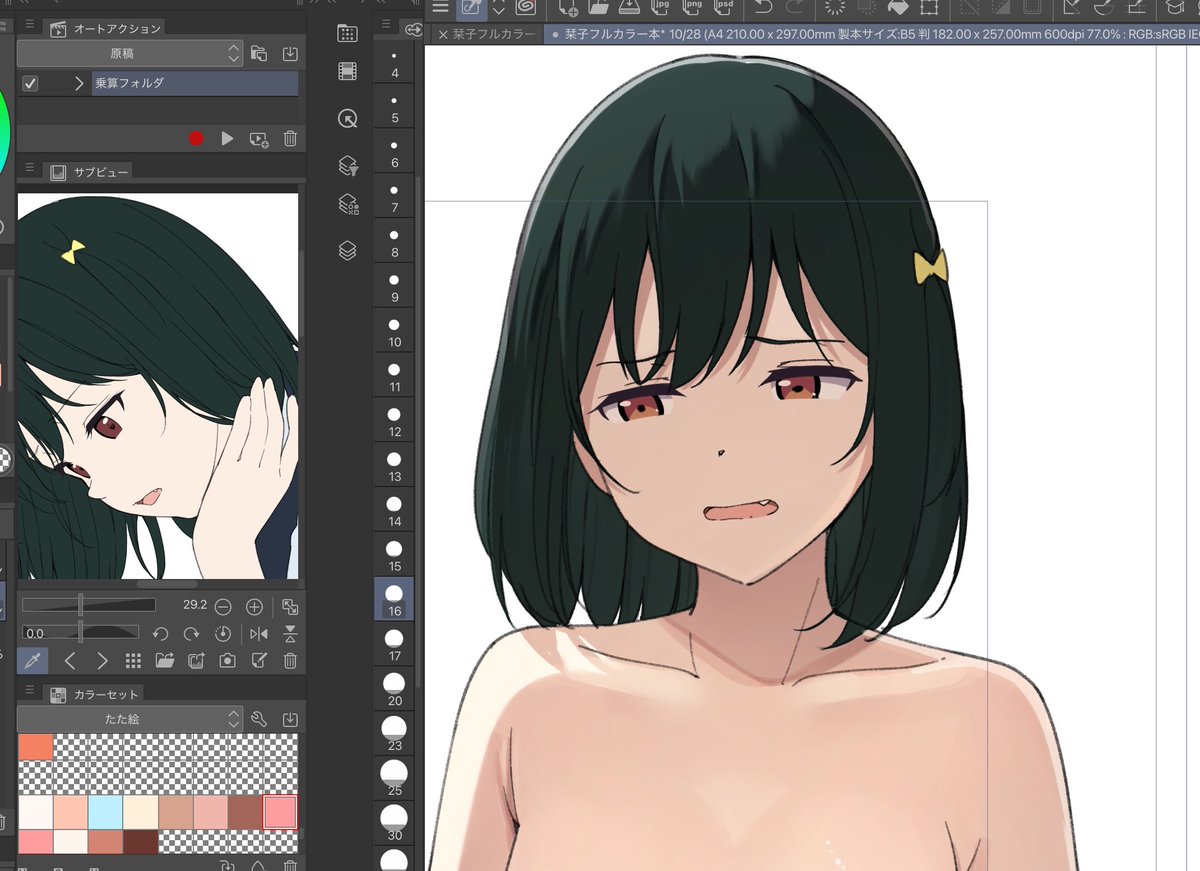1200x871 pixels.
Task: Open the create auto action set icon
Action: point(259,53)
